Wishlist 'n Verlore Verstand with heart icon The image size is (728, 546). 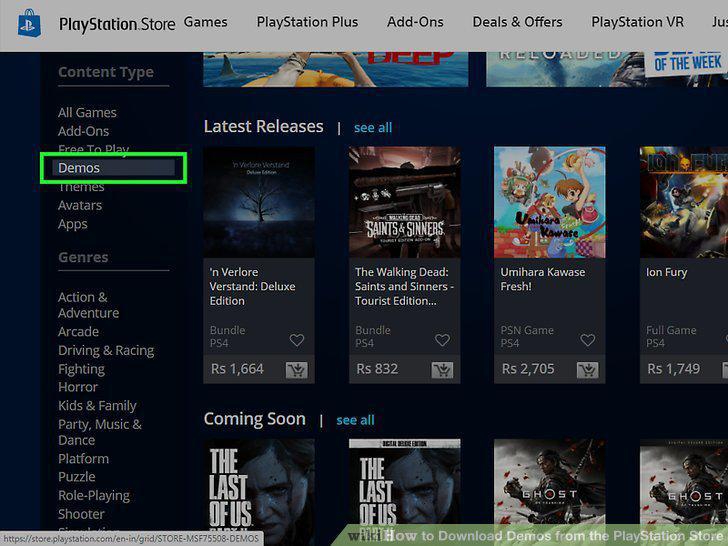pos(297,340)
